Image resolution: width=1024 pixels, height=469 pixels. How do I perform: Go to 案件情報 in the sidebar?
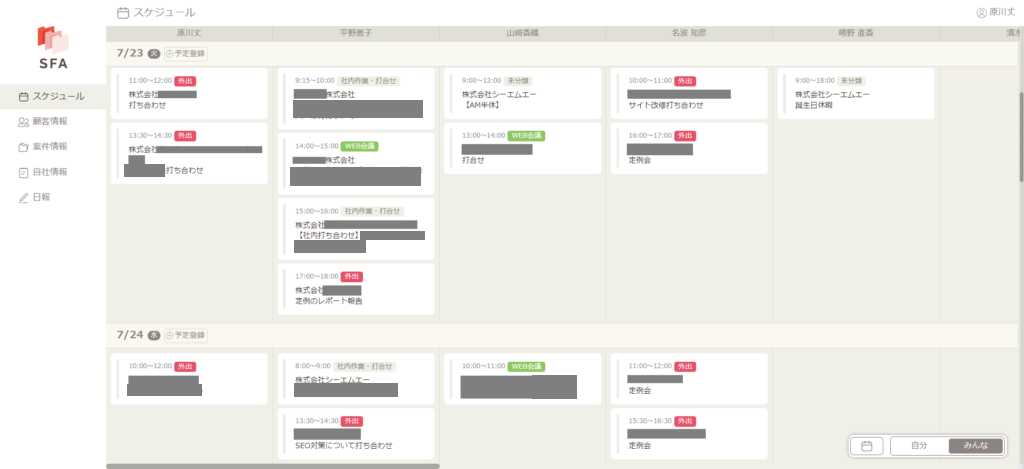[x=50, y=146]
